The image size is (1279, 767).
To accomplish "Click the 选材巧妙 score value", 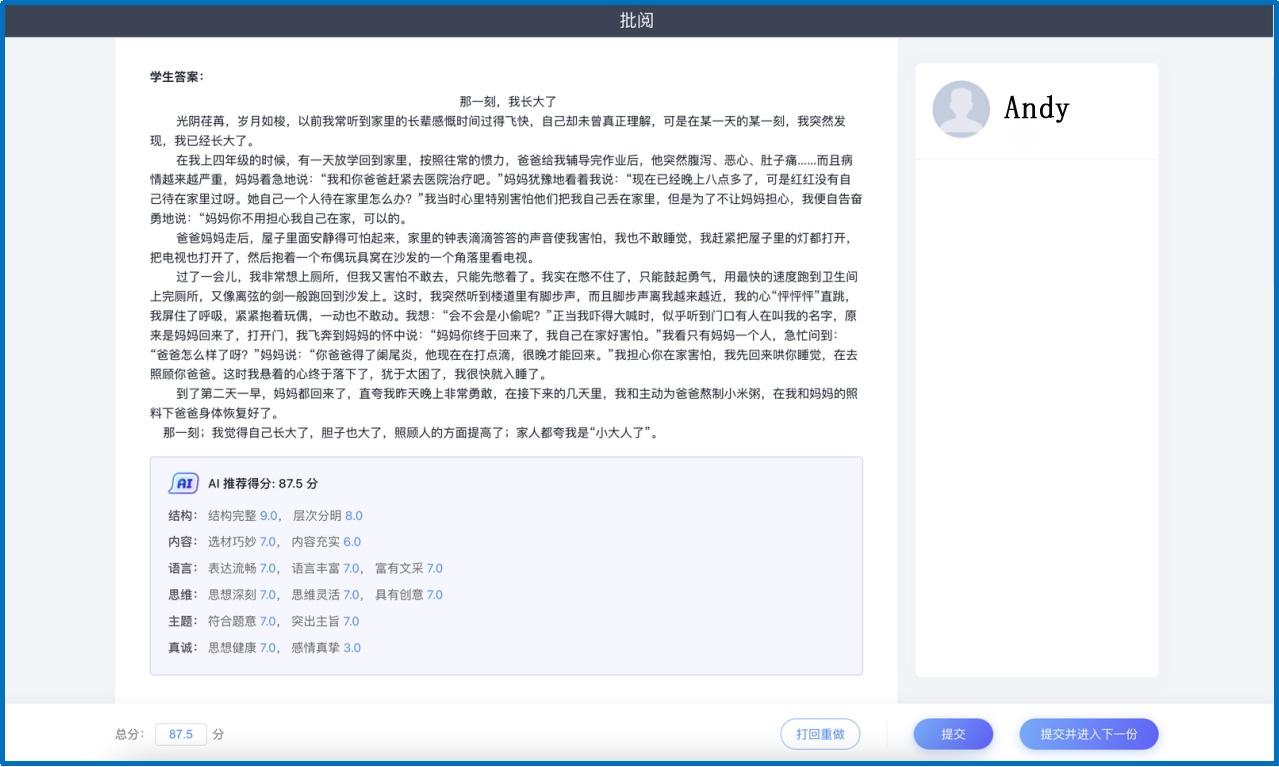I will point(268,542).
